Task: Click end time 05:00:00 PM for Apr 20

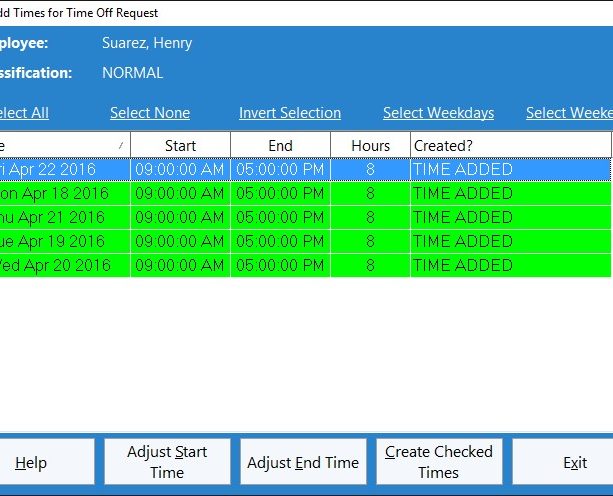Action: pos(280,265)
